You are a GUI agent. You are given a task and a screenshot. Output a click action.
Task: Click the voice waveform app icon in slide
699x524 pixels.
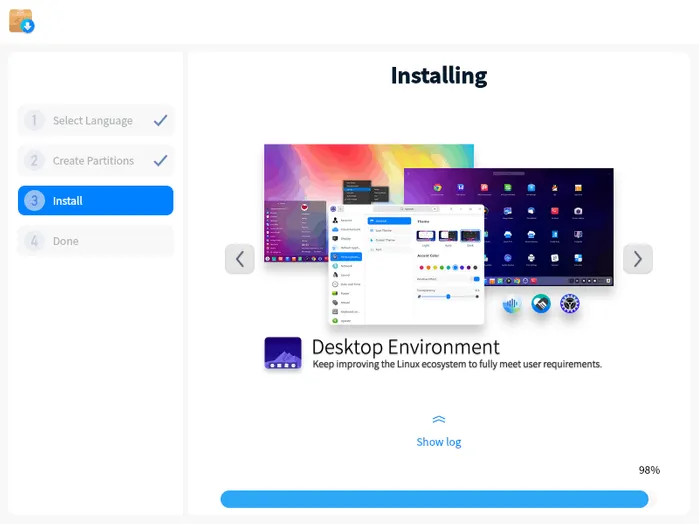pyautogui.click(x=512, y=305)
